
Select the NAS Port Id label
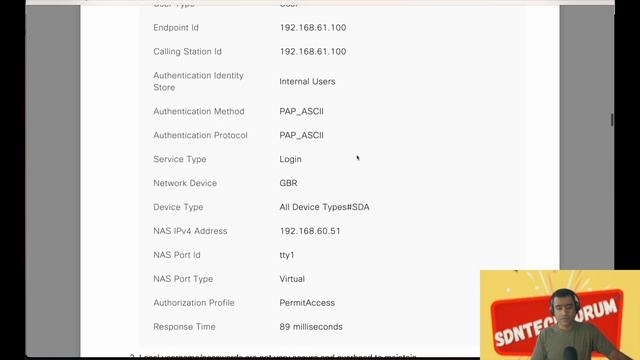point(177,255)
